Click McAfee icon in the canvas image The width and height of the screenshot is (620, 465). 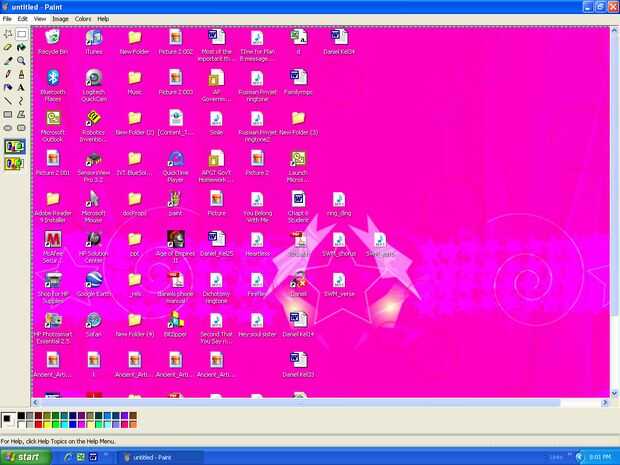coord(53,247)
